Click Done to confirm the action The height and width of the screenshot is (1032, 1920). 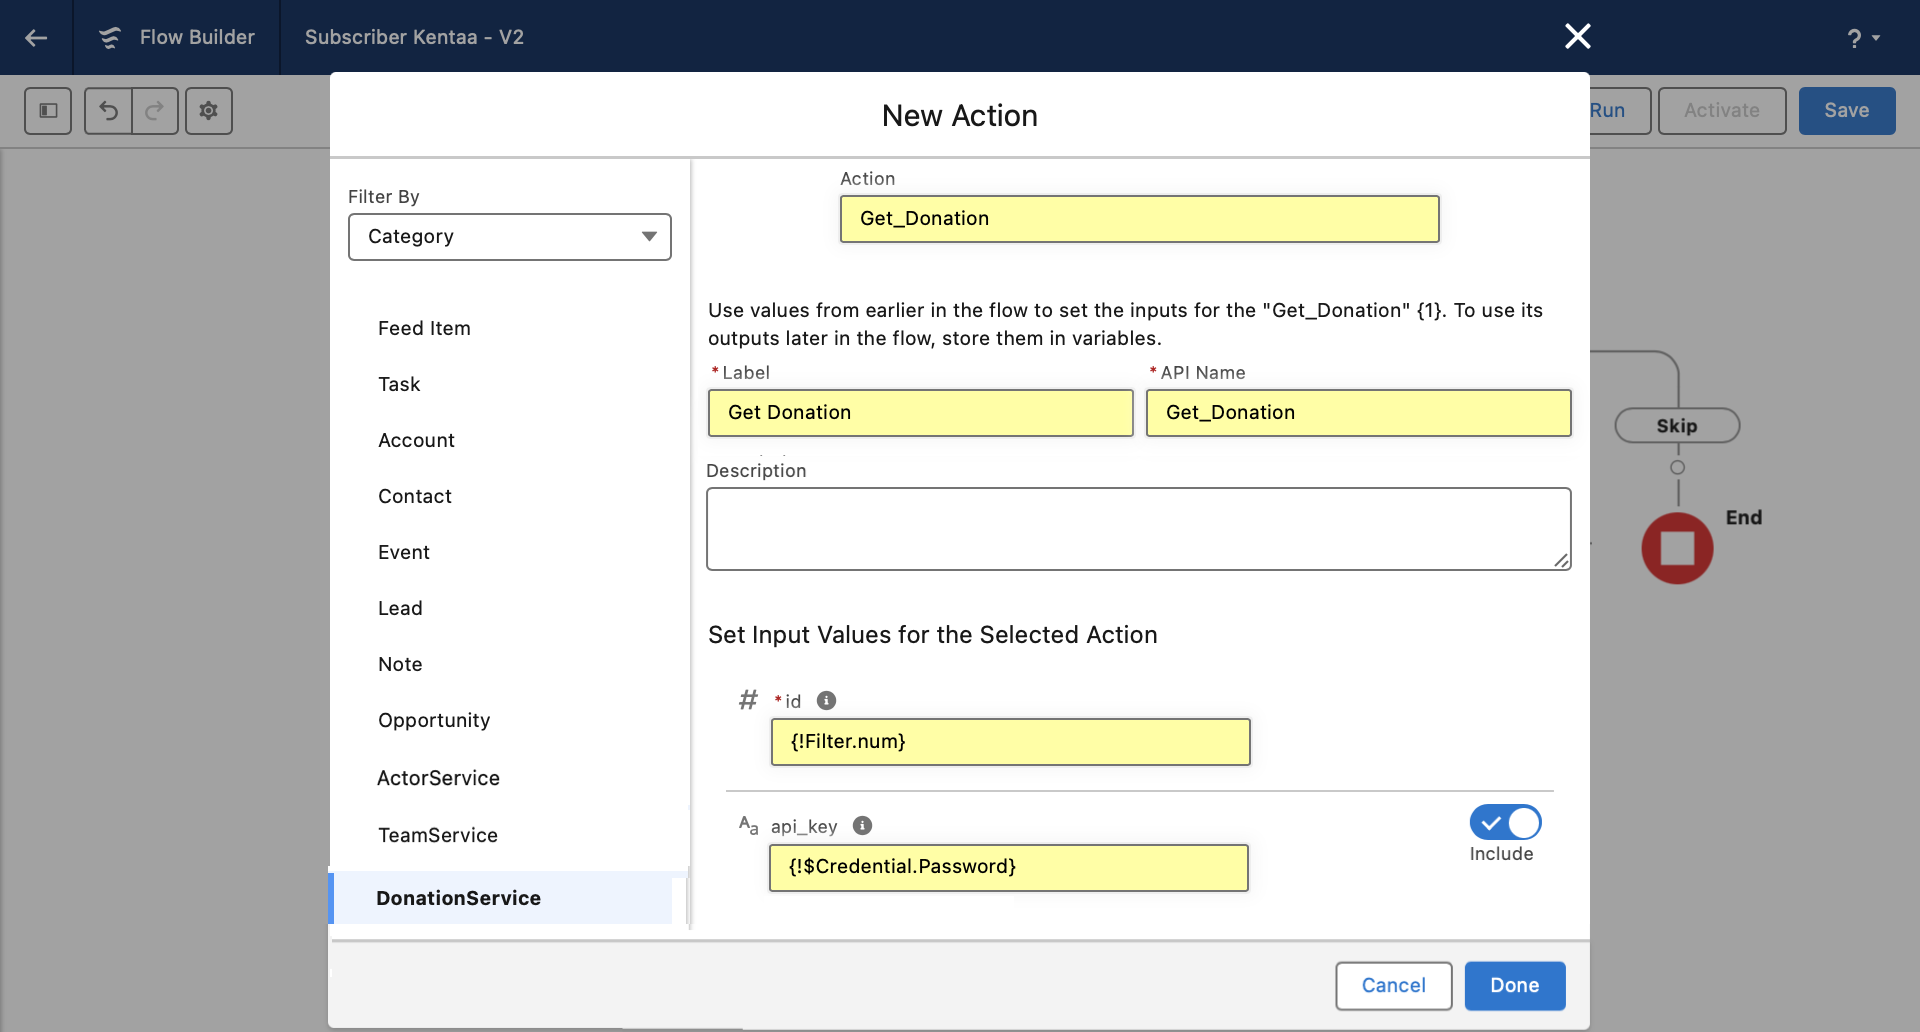1514,985
